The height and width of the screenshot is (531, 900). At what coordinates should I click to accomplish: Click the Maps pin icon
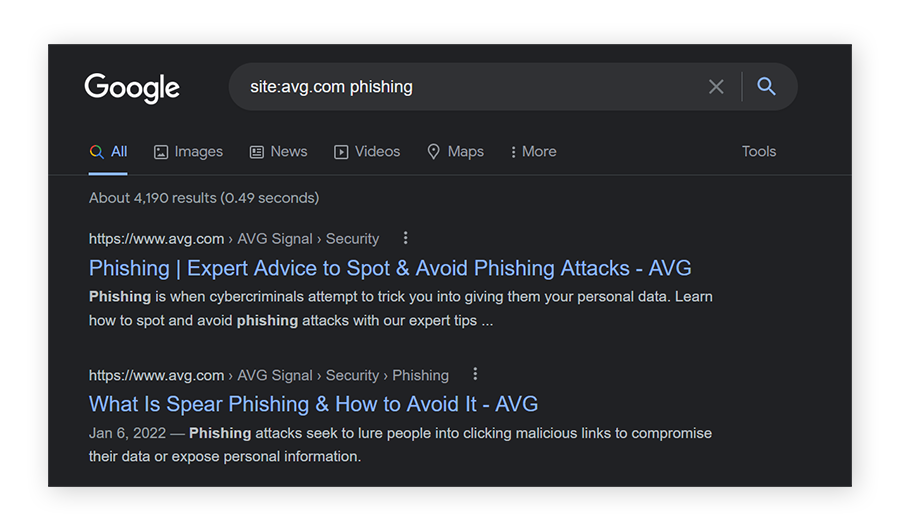pyautogui.click(x=434, y=152)
